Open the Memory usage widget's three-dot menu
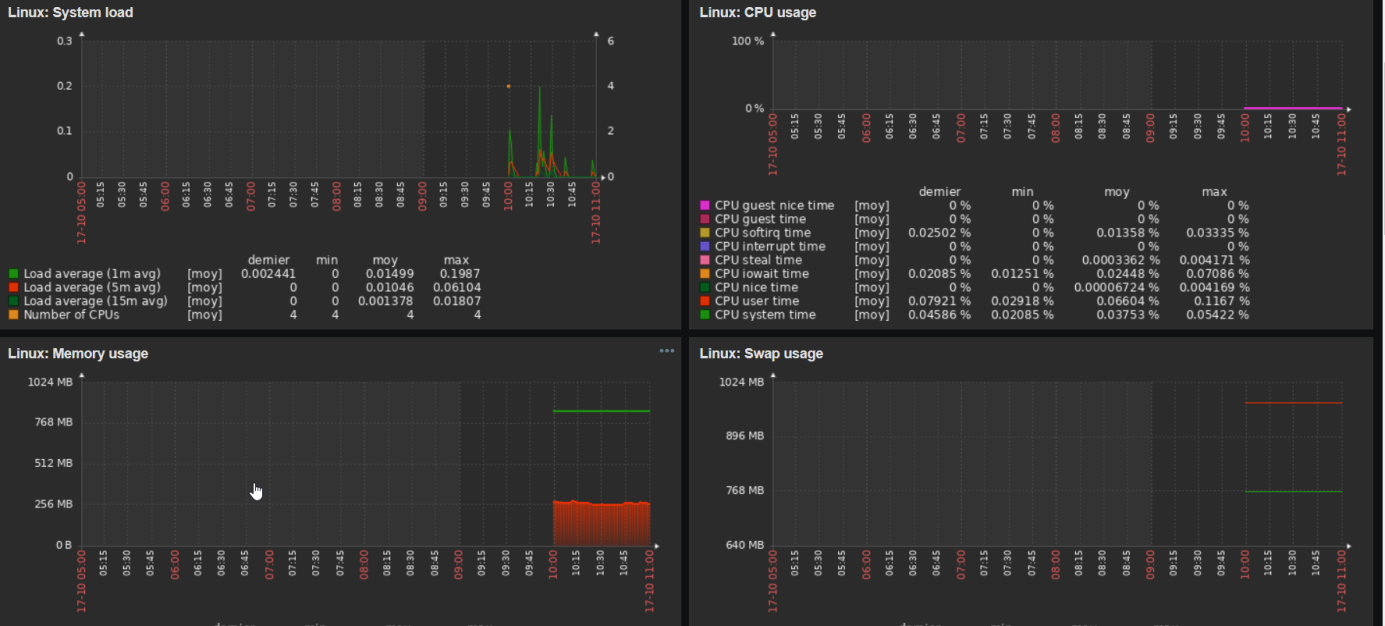The width and height of the screenshot is (1385, 626). [x=667, y=351]
